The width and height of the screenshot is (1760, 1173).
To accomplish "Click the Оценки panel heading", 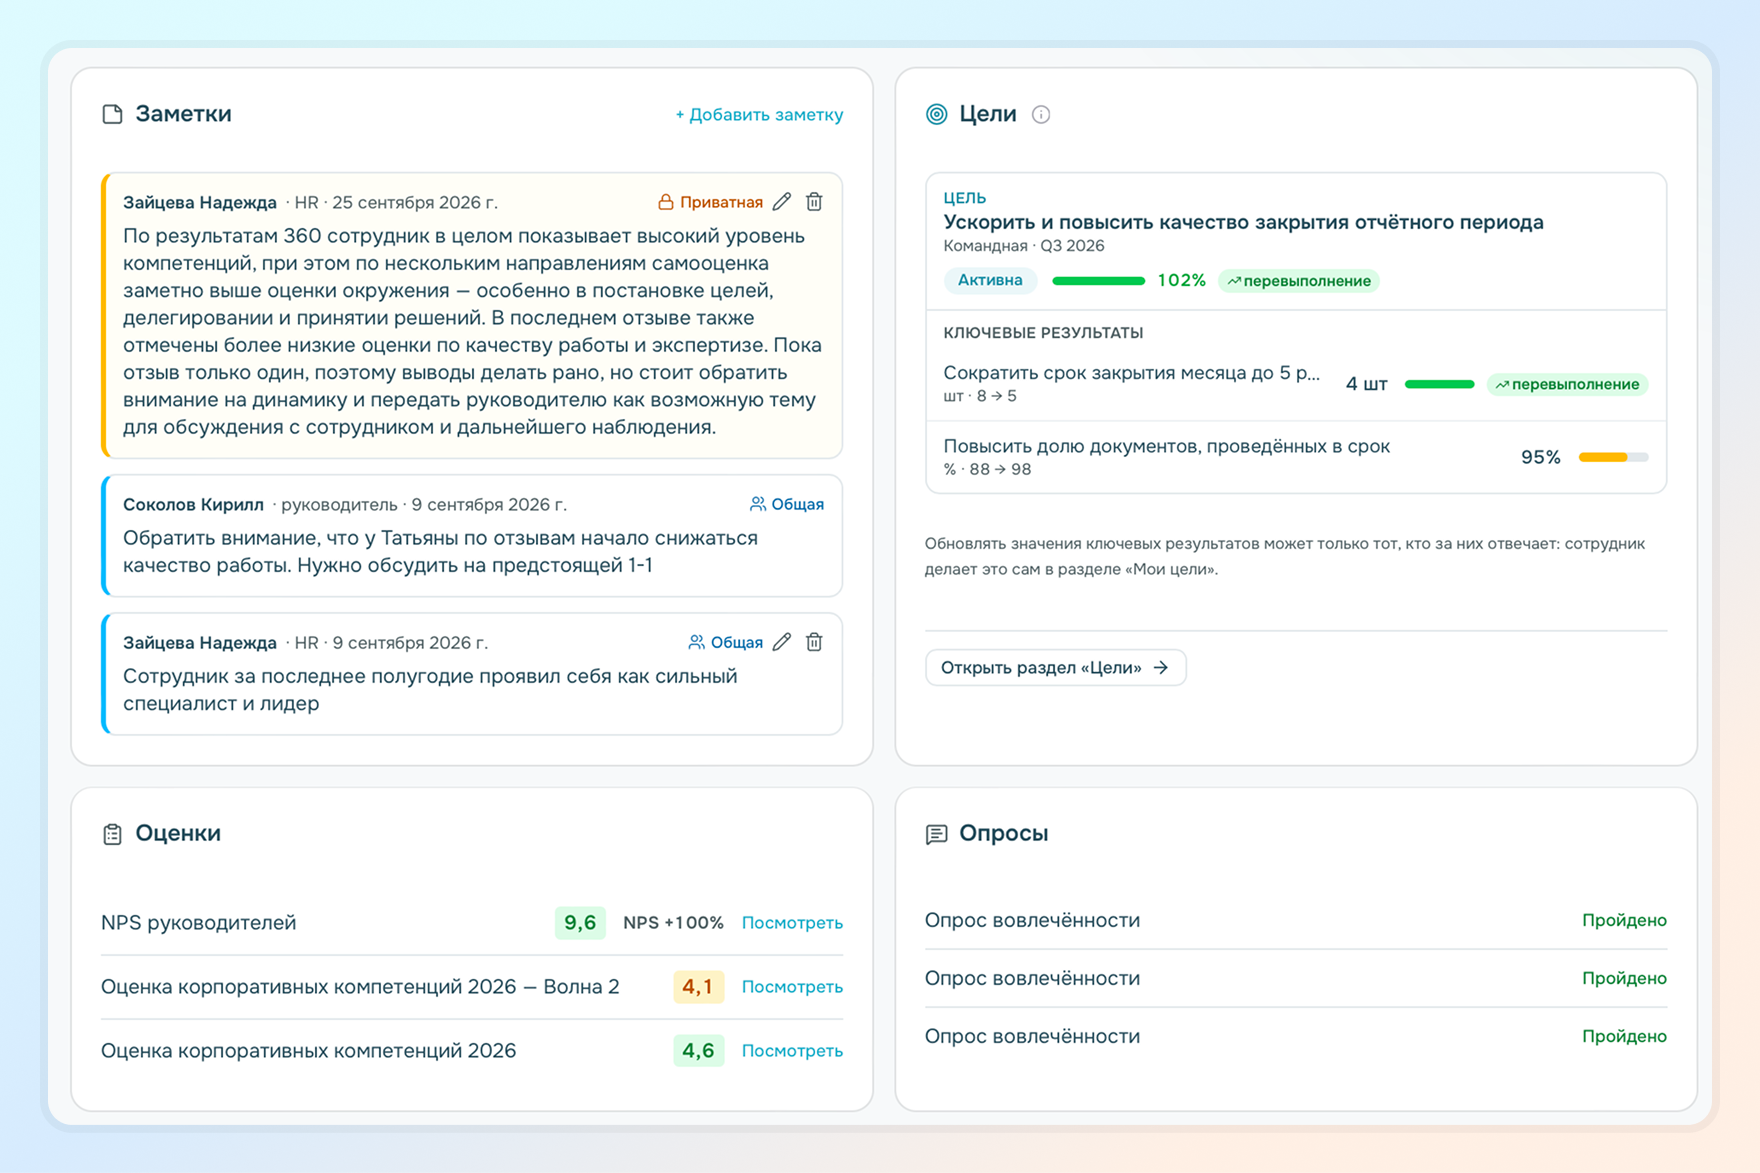I will 178,833.
